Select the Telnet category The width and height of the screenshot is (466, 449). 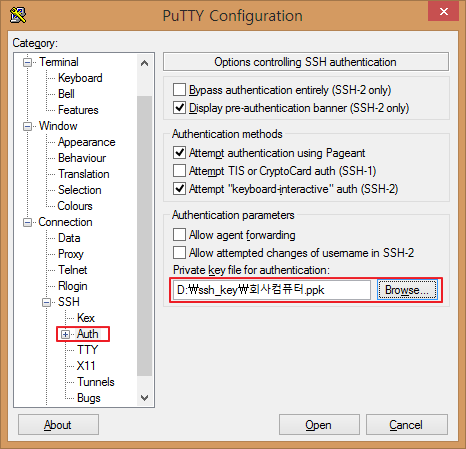(72, 270)
